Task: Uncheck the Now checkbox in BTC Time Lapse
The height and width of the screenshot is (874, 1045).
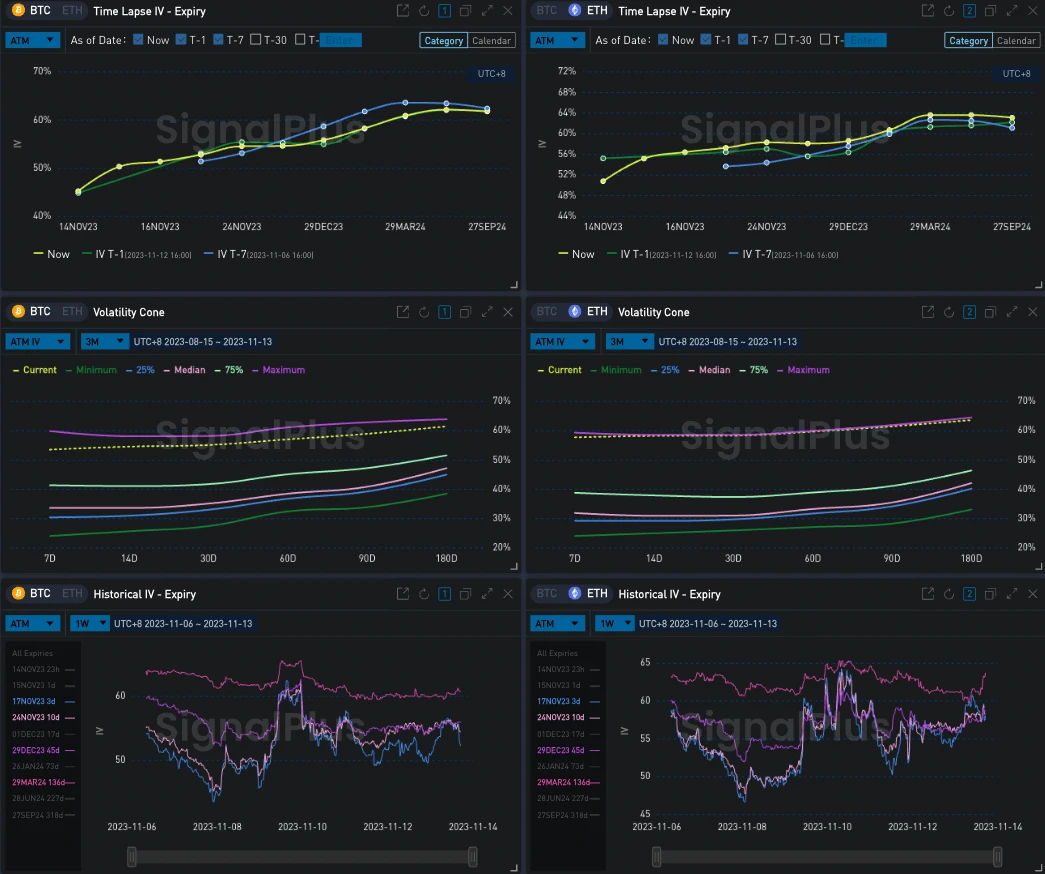Action: coord(137,40)
